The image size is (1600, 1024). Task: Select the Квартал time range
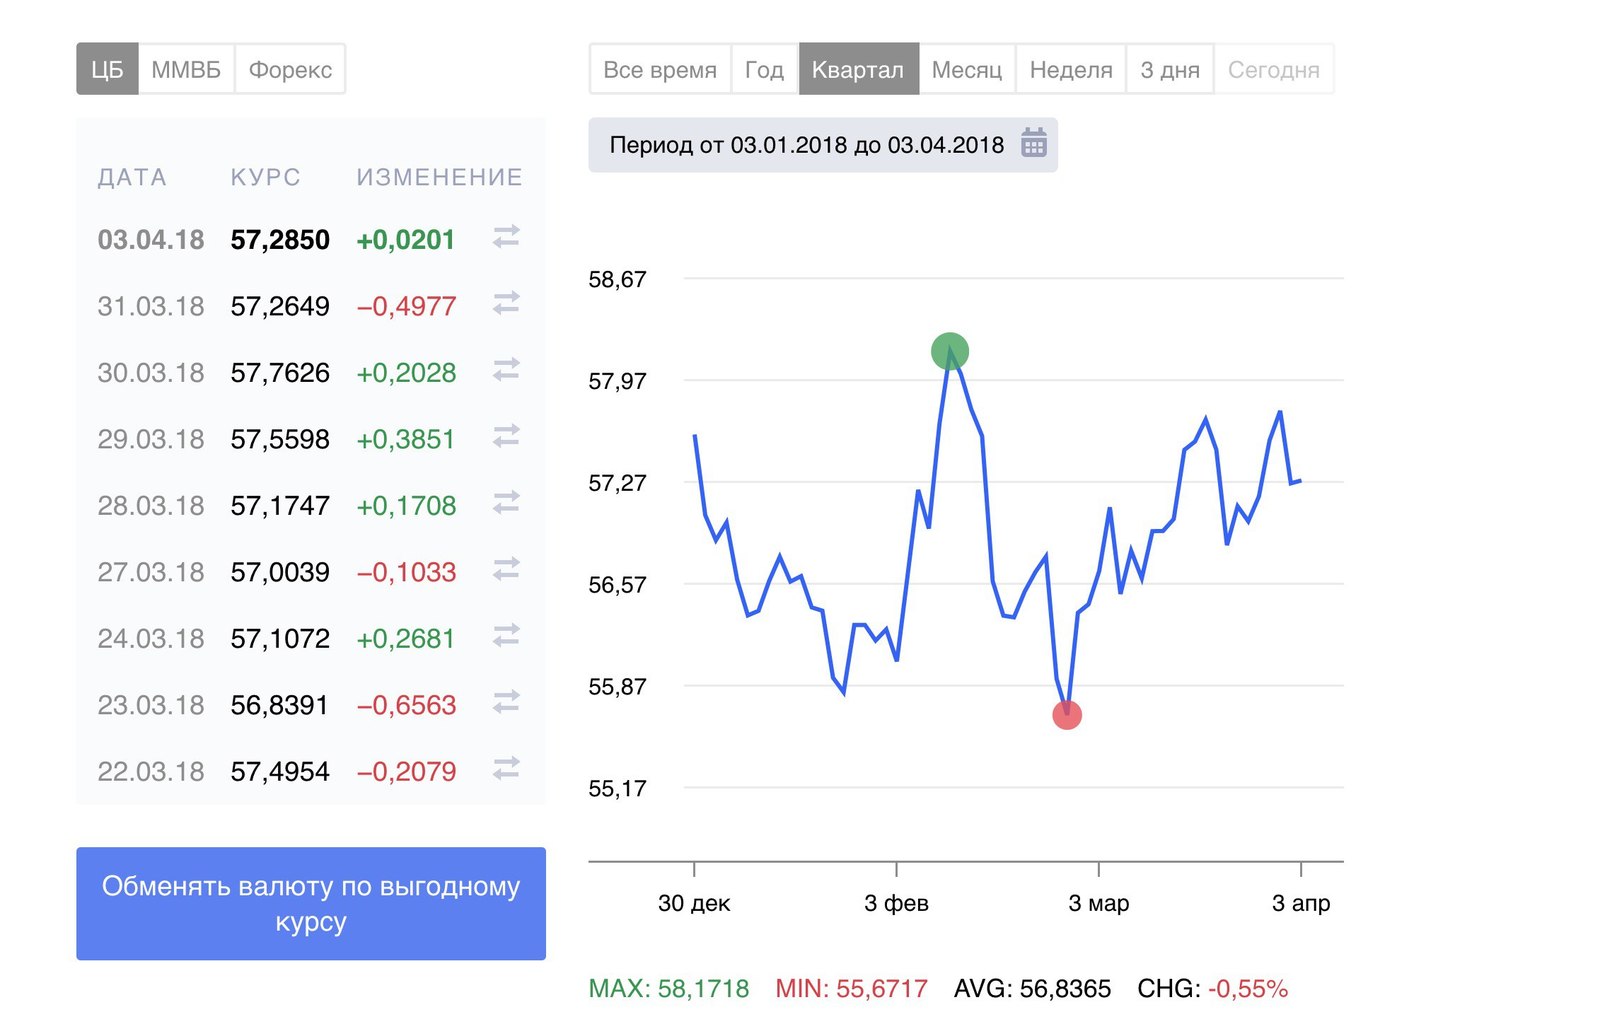858,69
